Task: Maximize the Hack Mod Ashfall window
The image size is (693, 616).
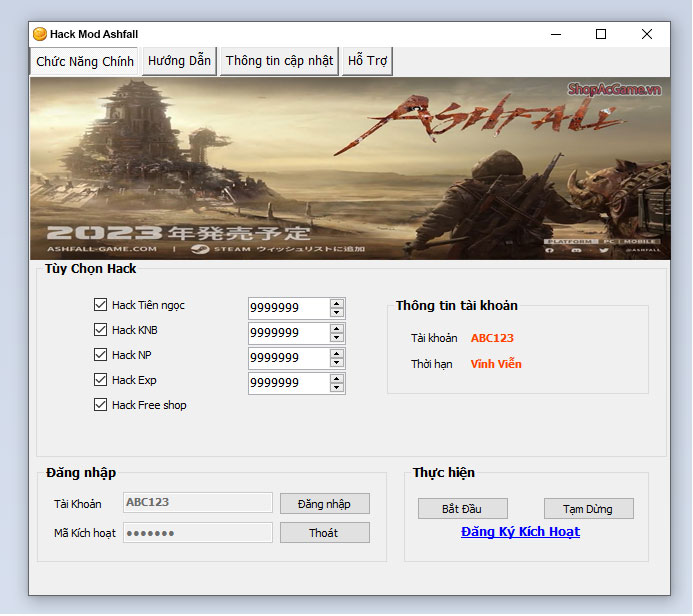Action: pos(601,34)
